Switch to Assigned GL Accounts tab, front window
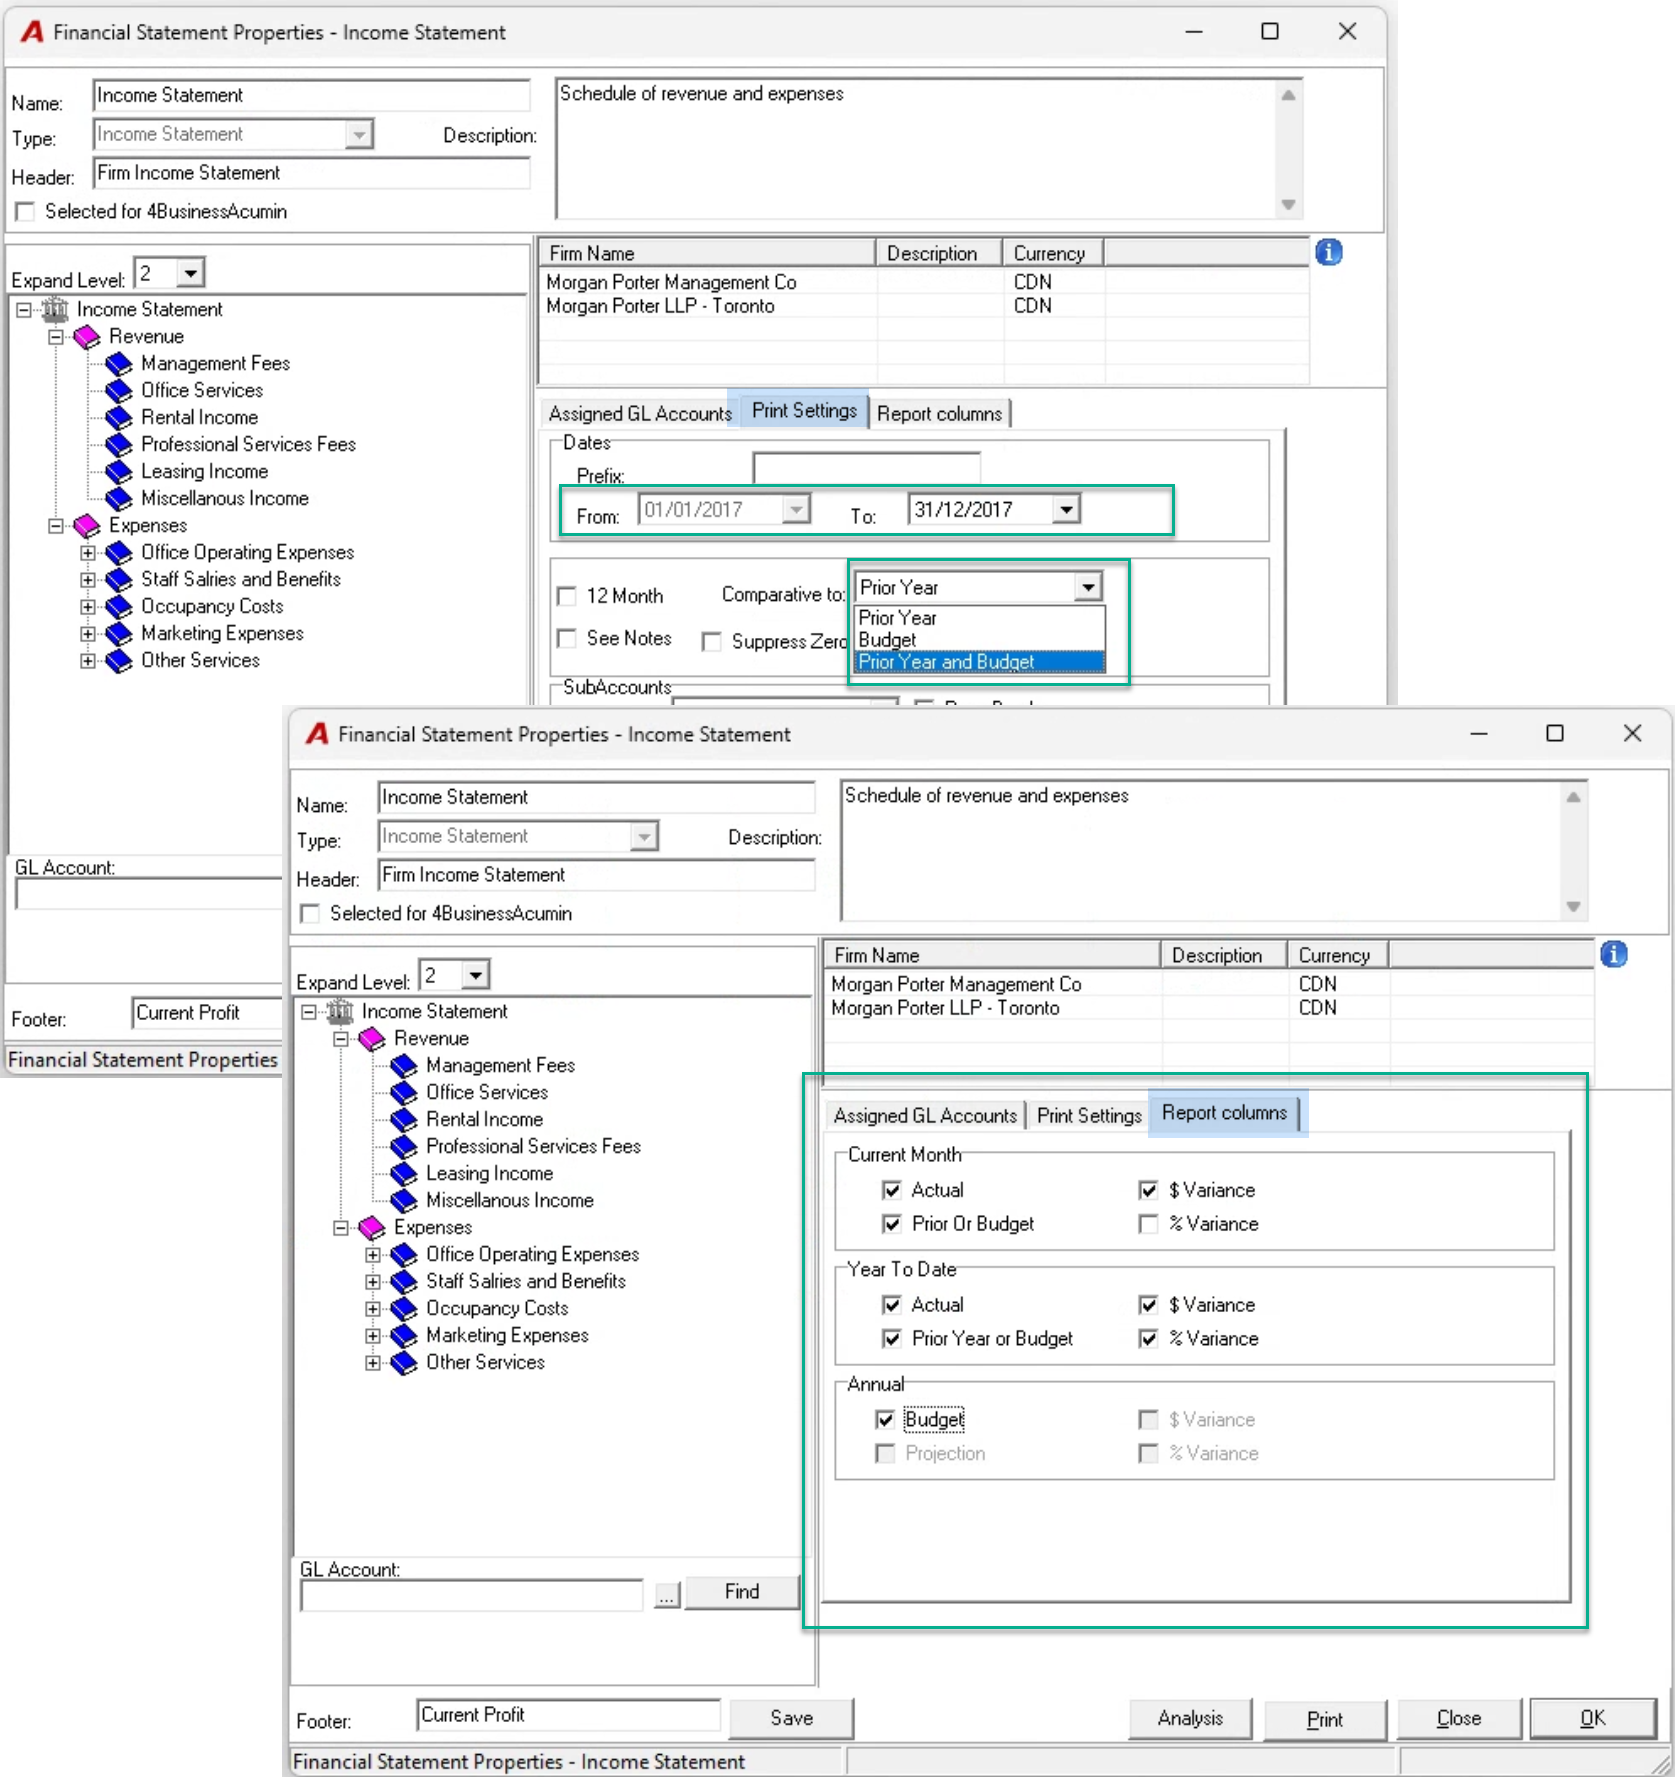 [925, 1116]
